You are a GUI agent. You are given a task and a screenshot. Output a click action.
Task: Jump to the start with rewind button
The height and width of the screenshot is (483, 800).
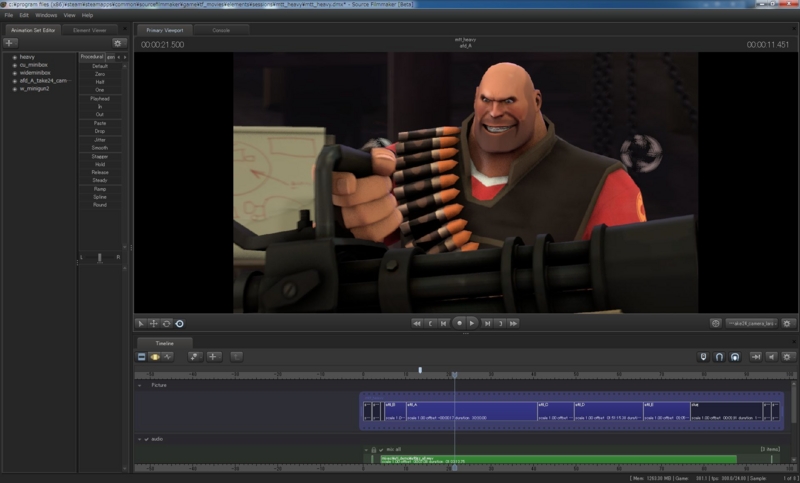tap(417, 323)
